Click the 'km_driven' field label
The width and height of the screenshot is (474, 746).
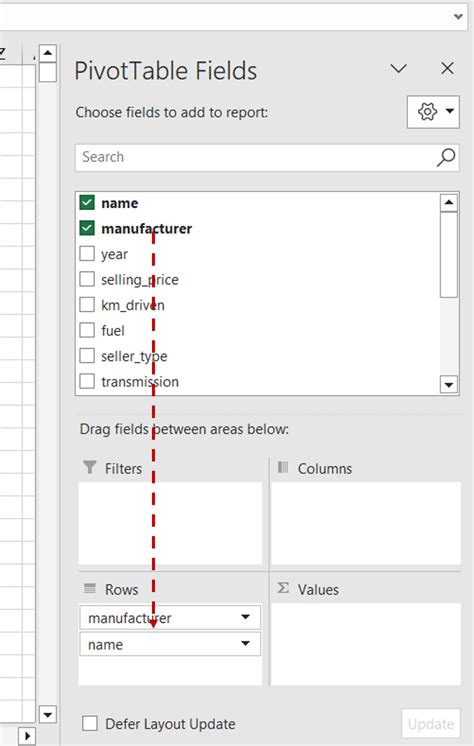133,305
